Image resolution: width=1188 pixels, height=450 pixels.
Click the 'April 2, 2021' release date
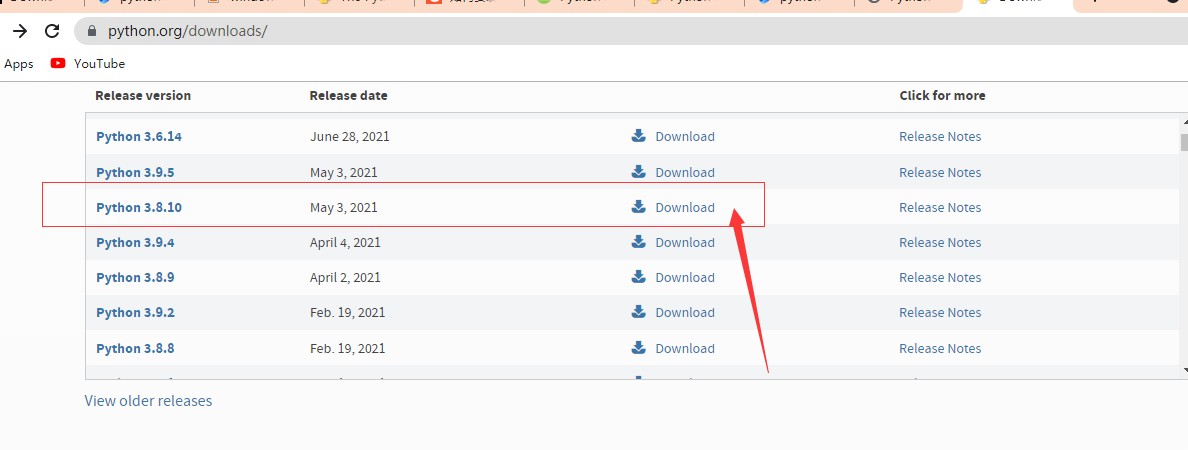(345, 277)
